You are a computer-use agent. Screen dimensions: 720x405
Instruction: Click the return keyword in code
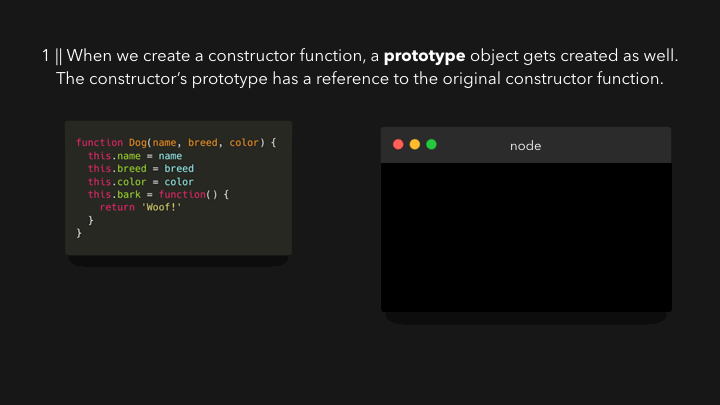117,208
